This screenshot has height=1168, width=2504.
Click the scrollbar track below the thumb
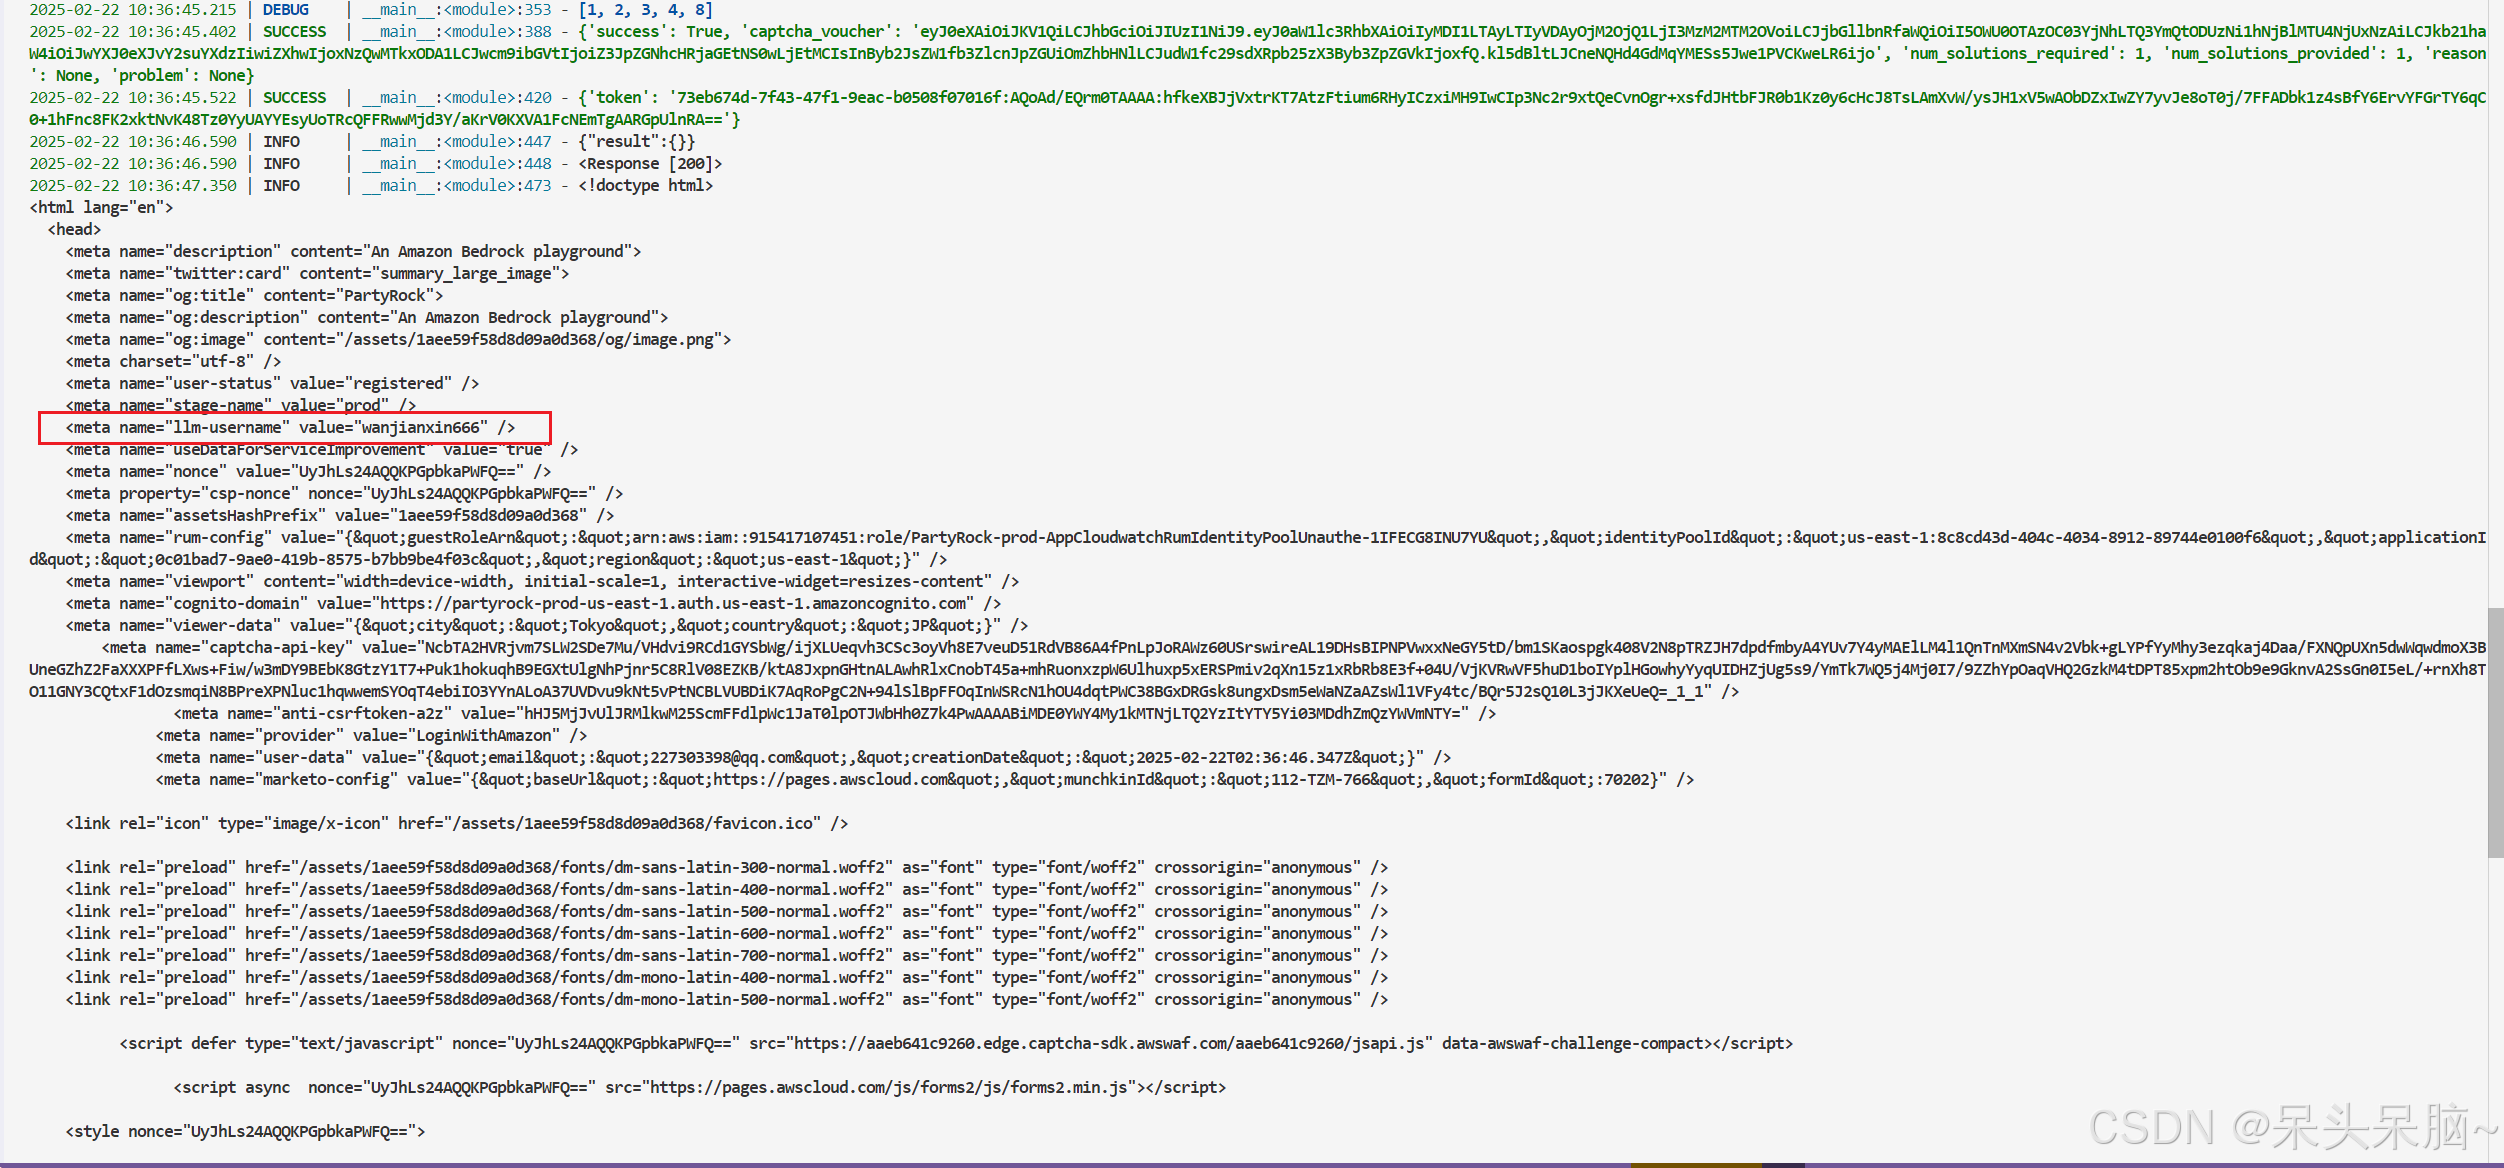point(2495,1000)
